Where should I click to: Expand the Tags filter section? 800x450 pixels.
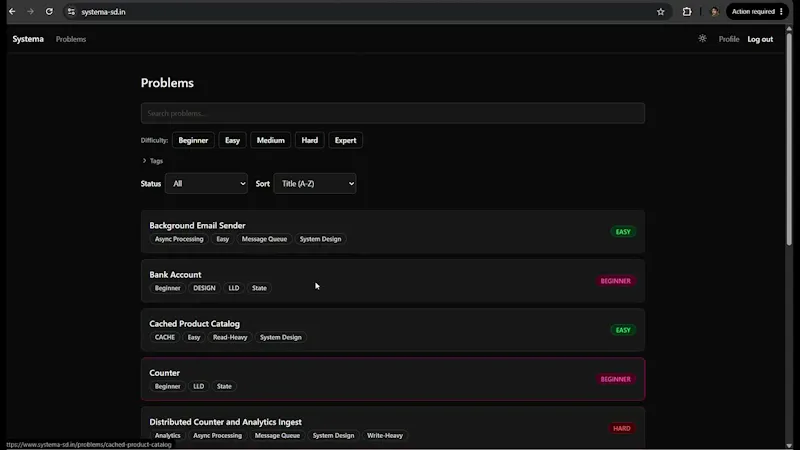pyautogui.click(x=153, y=161)
